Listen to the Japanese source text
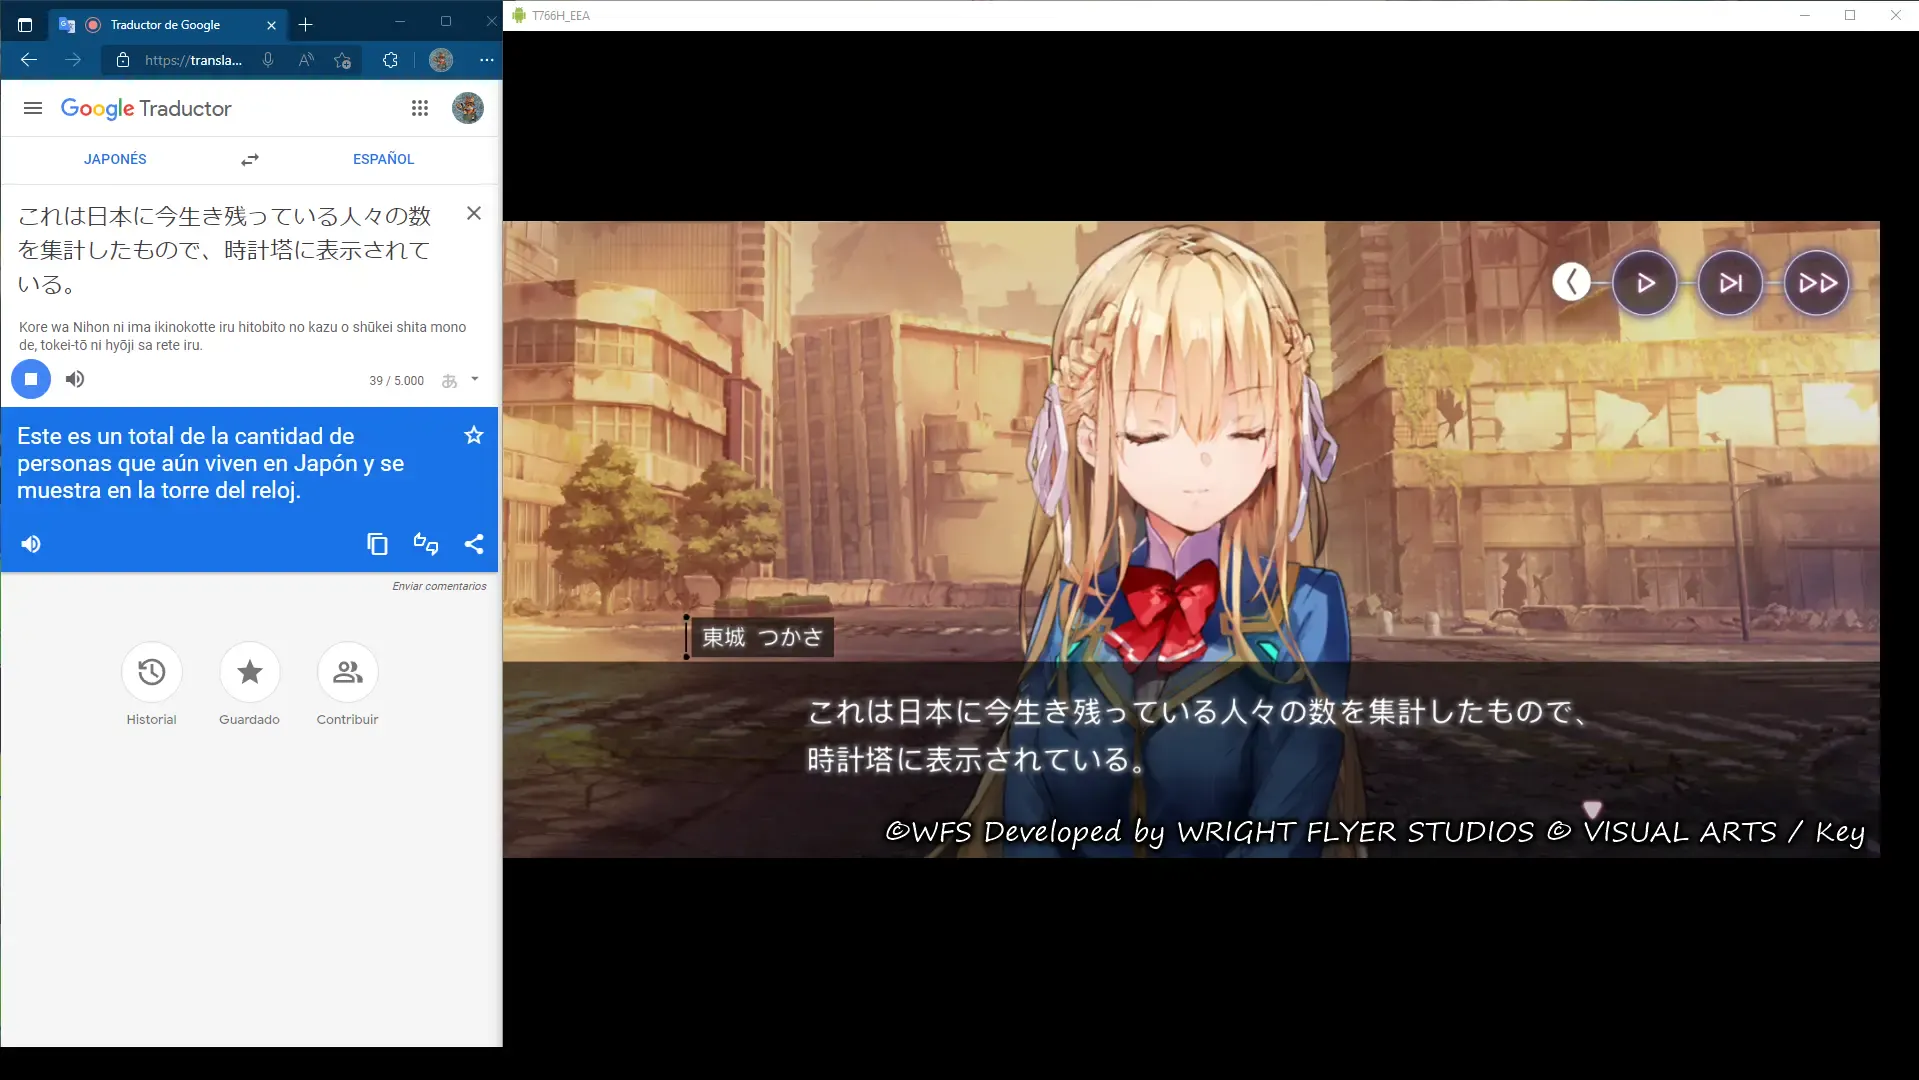 click(x=75, y=379)
